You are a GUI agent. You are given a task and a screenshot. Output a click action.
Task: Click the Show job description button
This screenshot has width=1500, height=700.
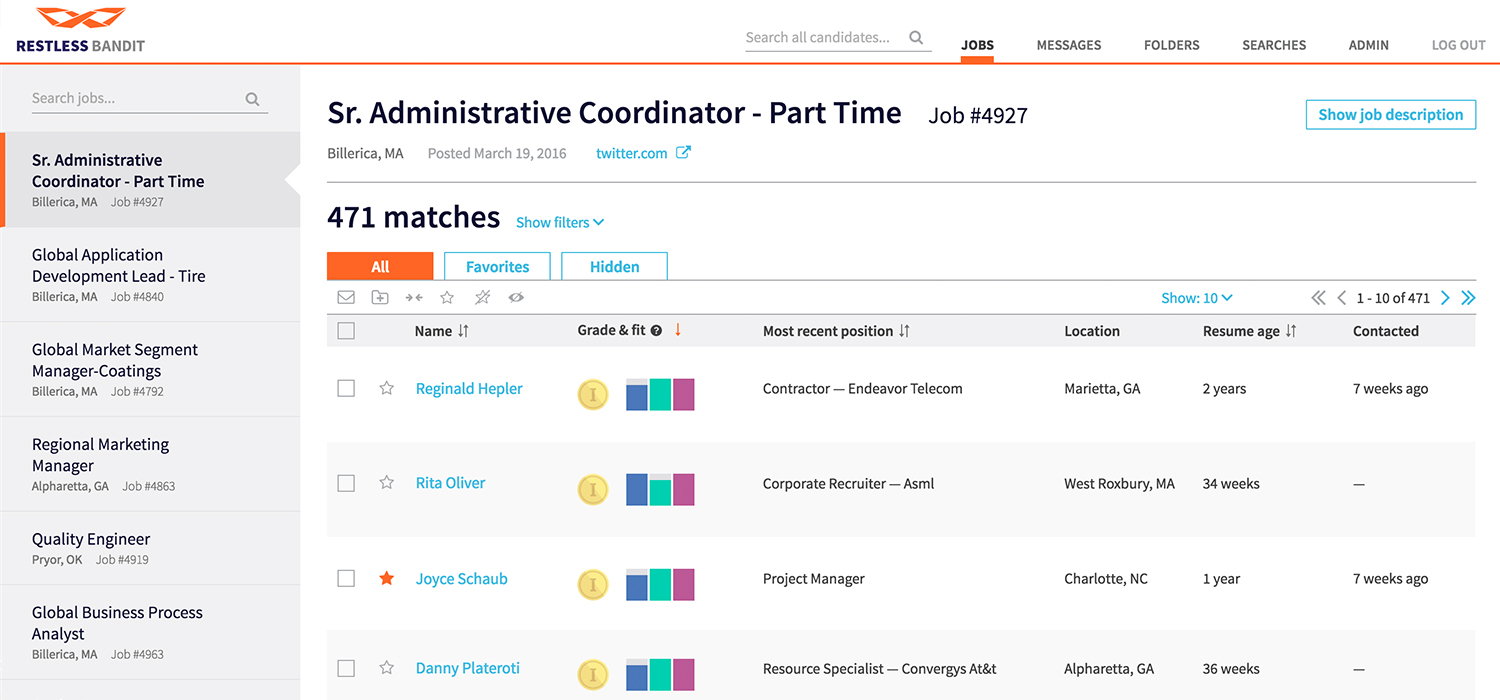(x=1390, y=115)
